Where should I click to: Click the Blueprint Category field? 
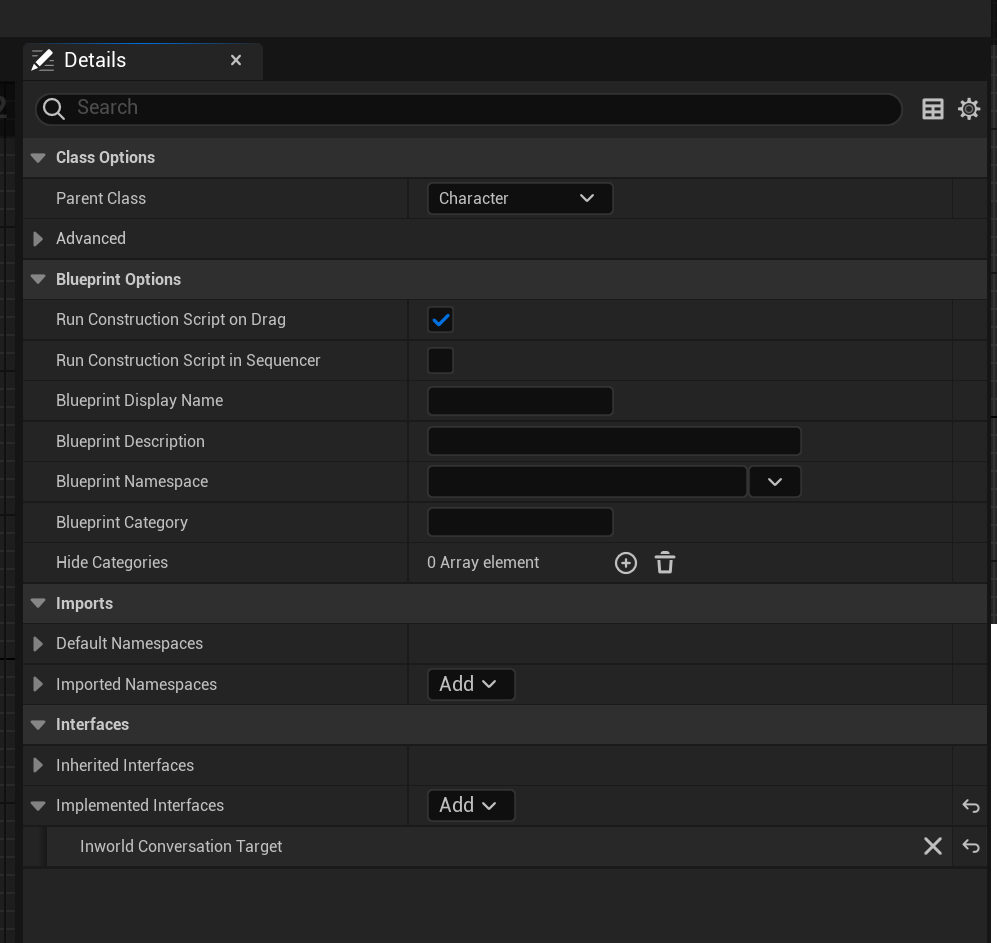[x=519, y=522]
